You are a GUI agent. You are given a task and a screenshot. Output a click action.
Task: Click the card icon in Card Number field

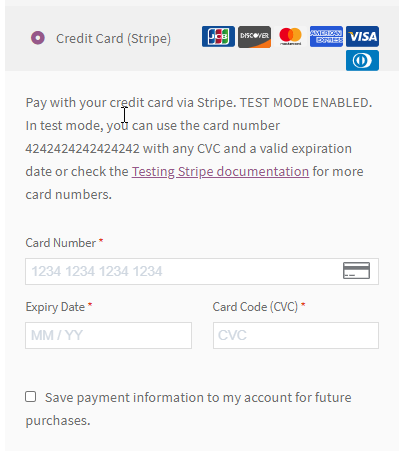[x=356, y=270]
